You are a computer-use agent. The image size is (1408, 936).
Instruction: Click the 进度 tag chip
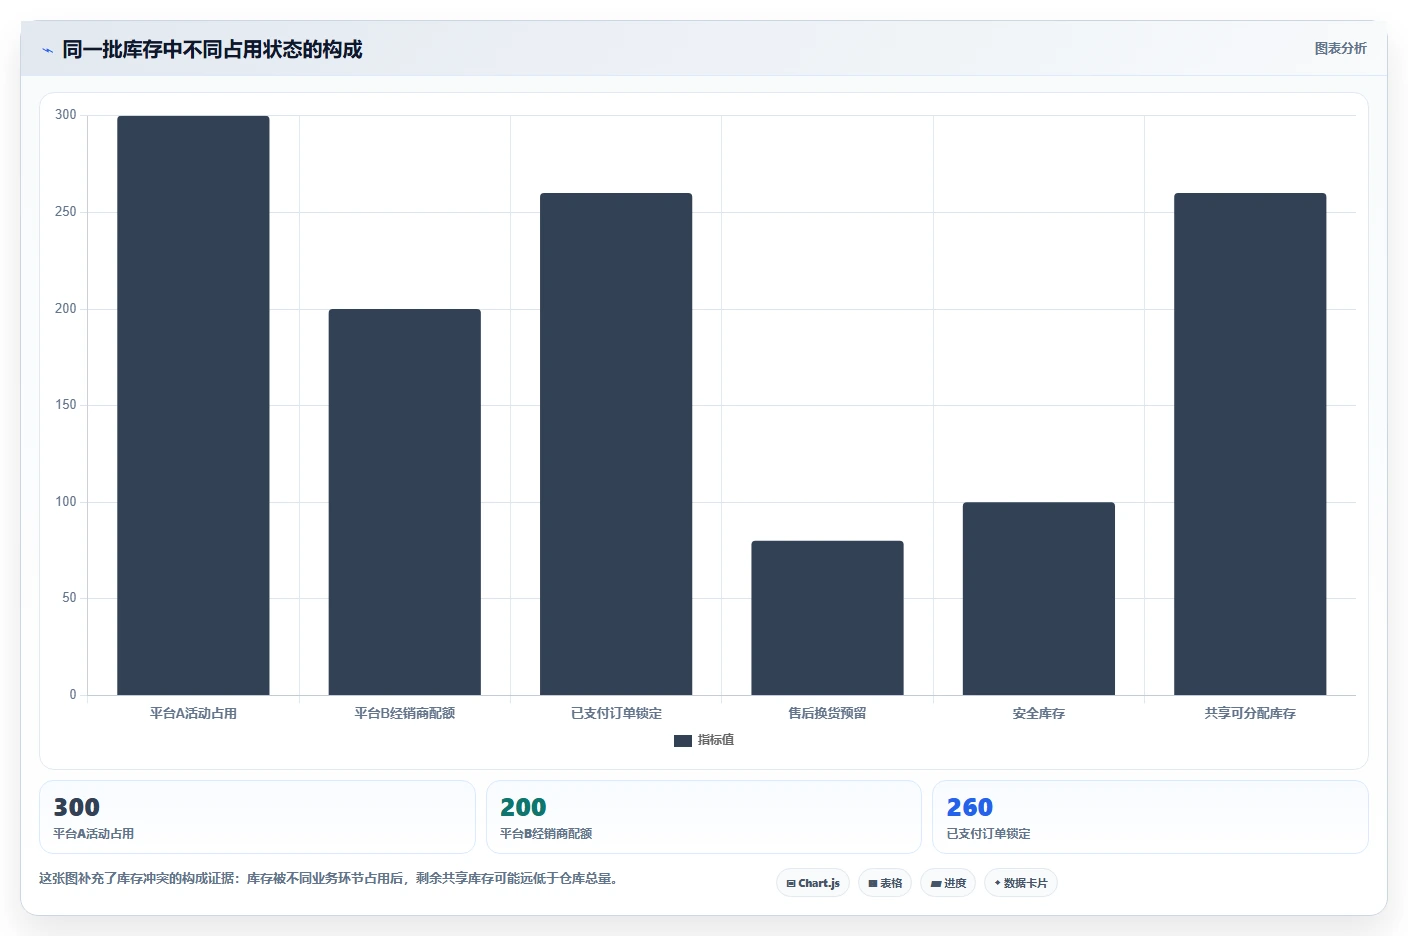coord(948,883)
